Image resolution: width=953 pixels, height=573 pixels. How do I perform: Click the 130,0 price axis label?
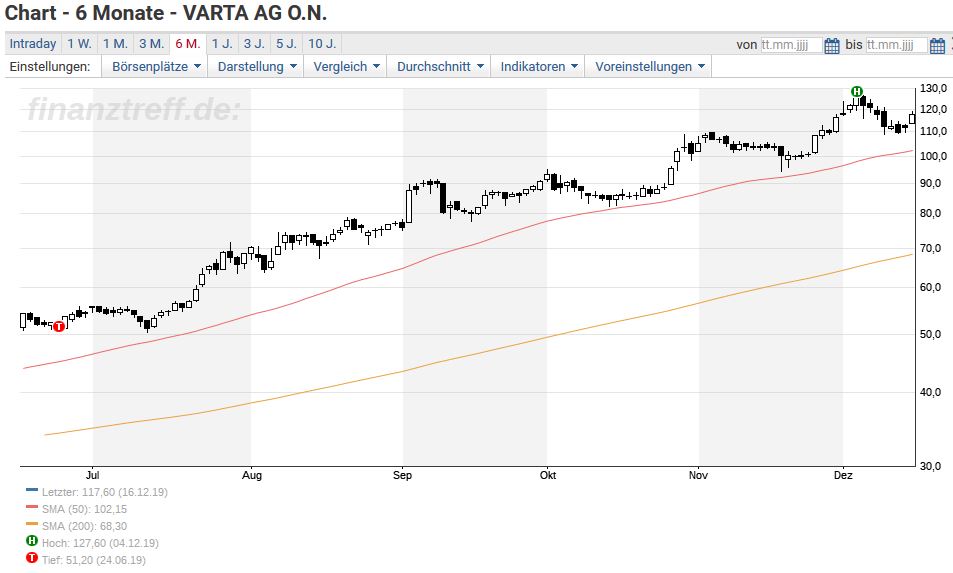(934, 89)
